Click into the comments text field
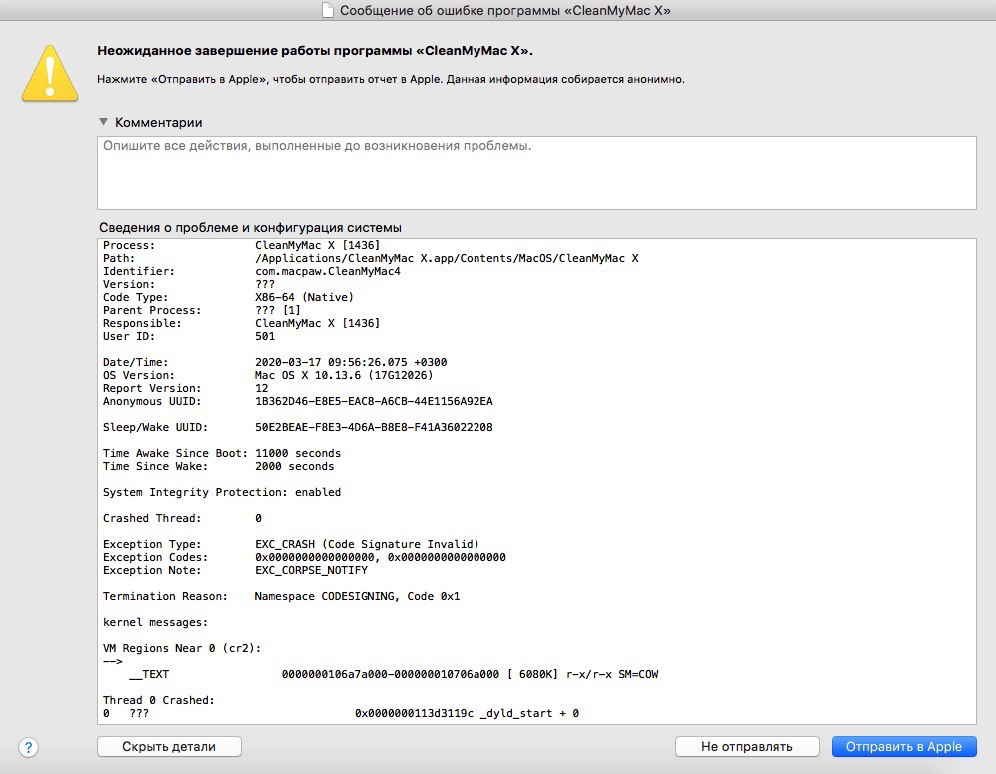 [536, 173]
